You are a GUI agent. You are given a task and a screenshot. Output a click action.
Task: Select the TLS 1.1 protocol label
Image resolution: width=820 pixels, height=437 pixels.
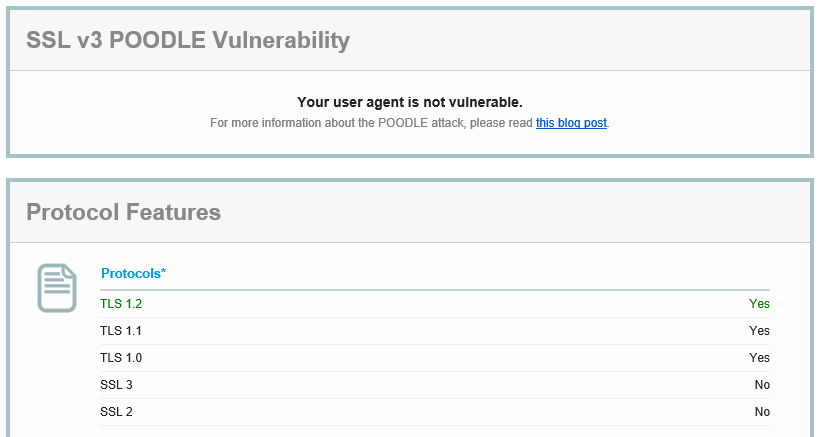point(114,331)
